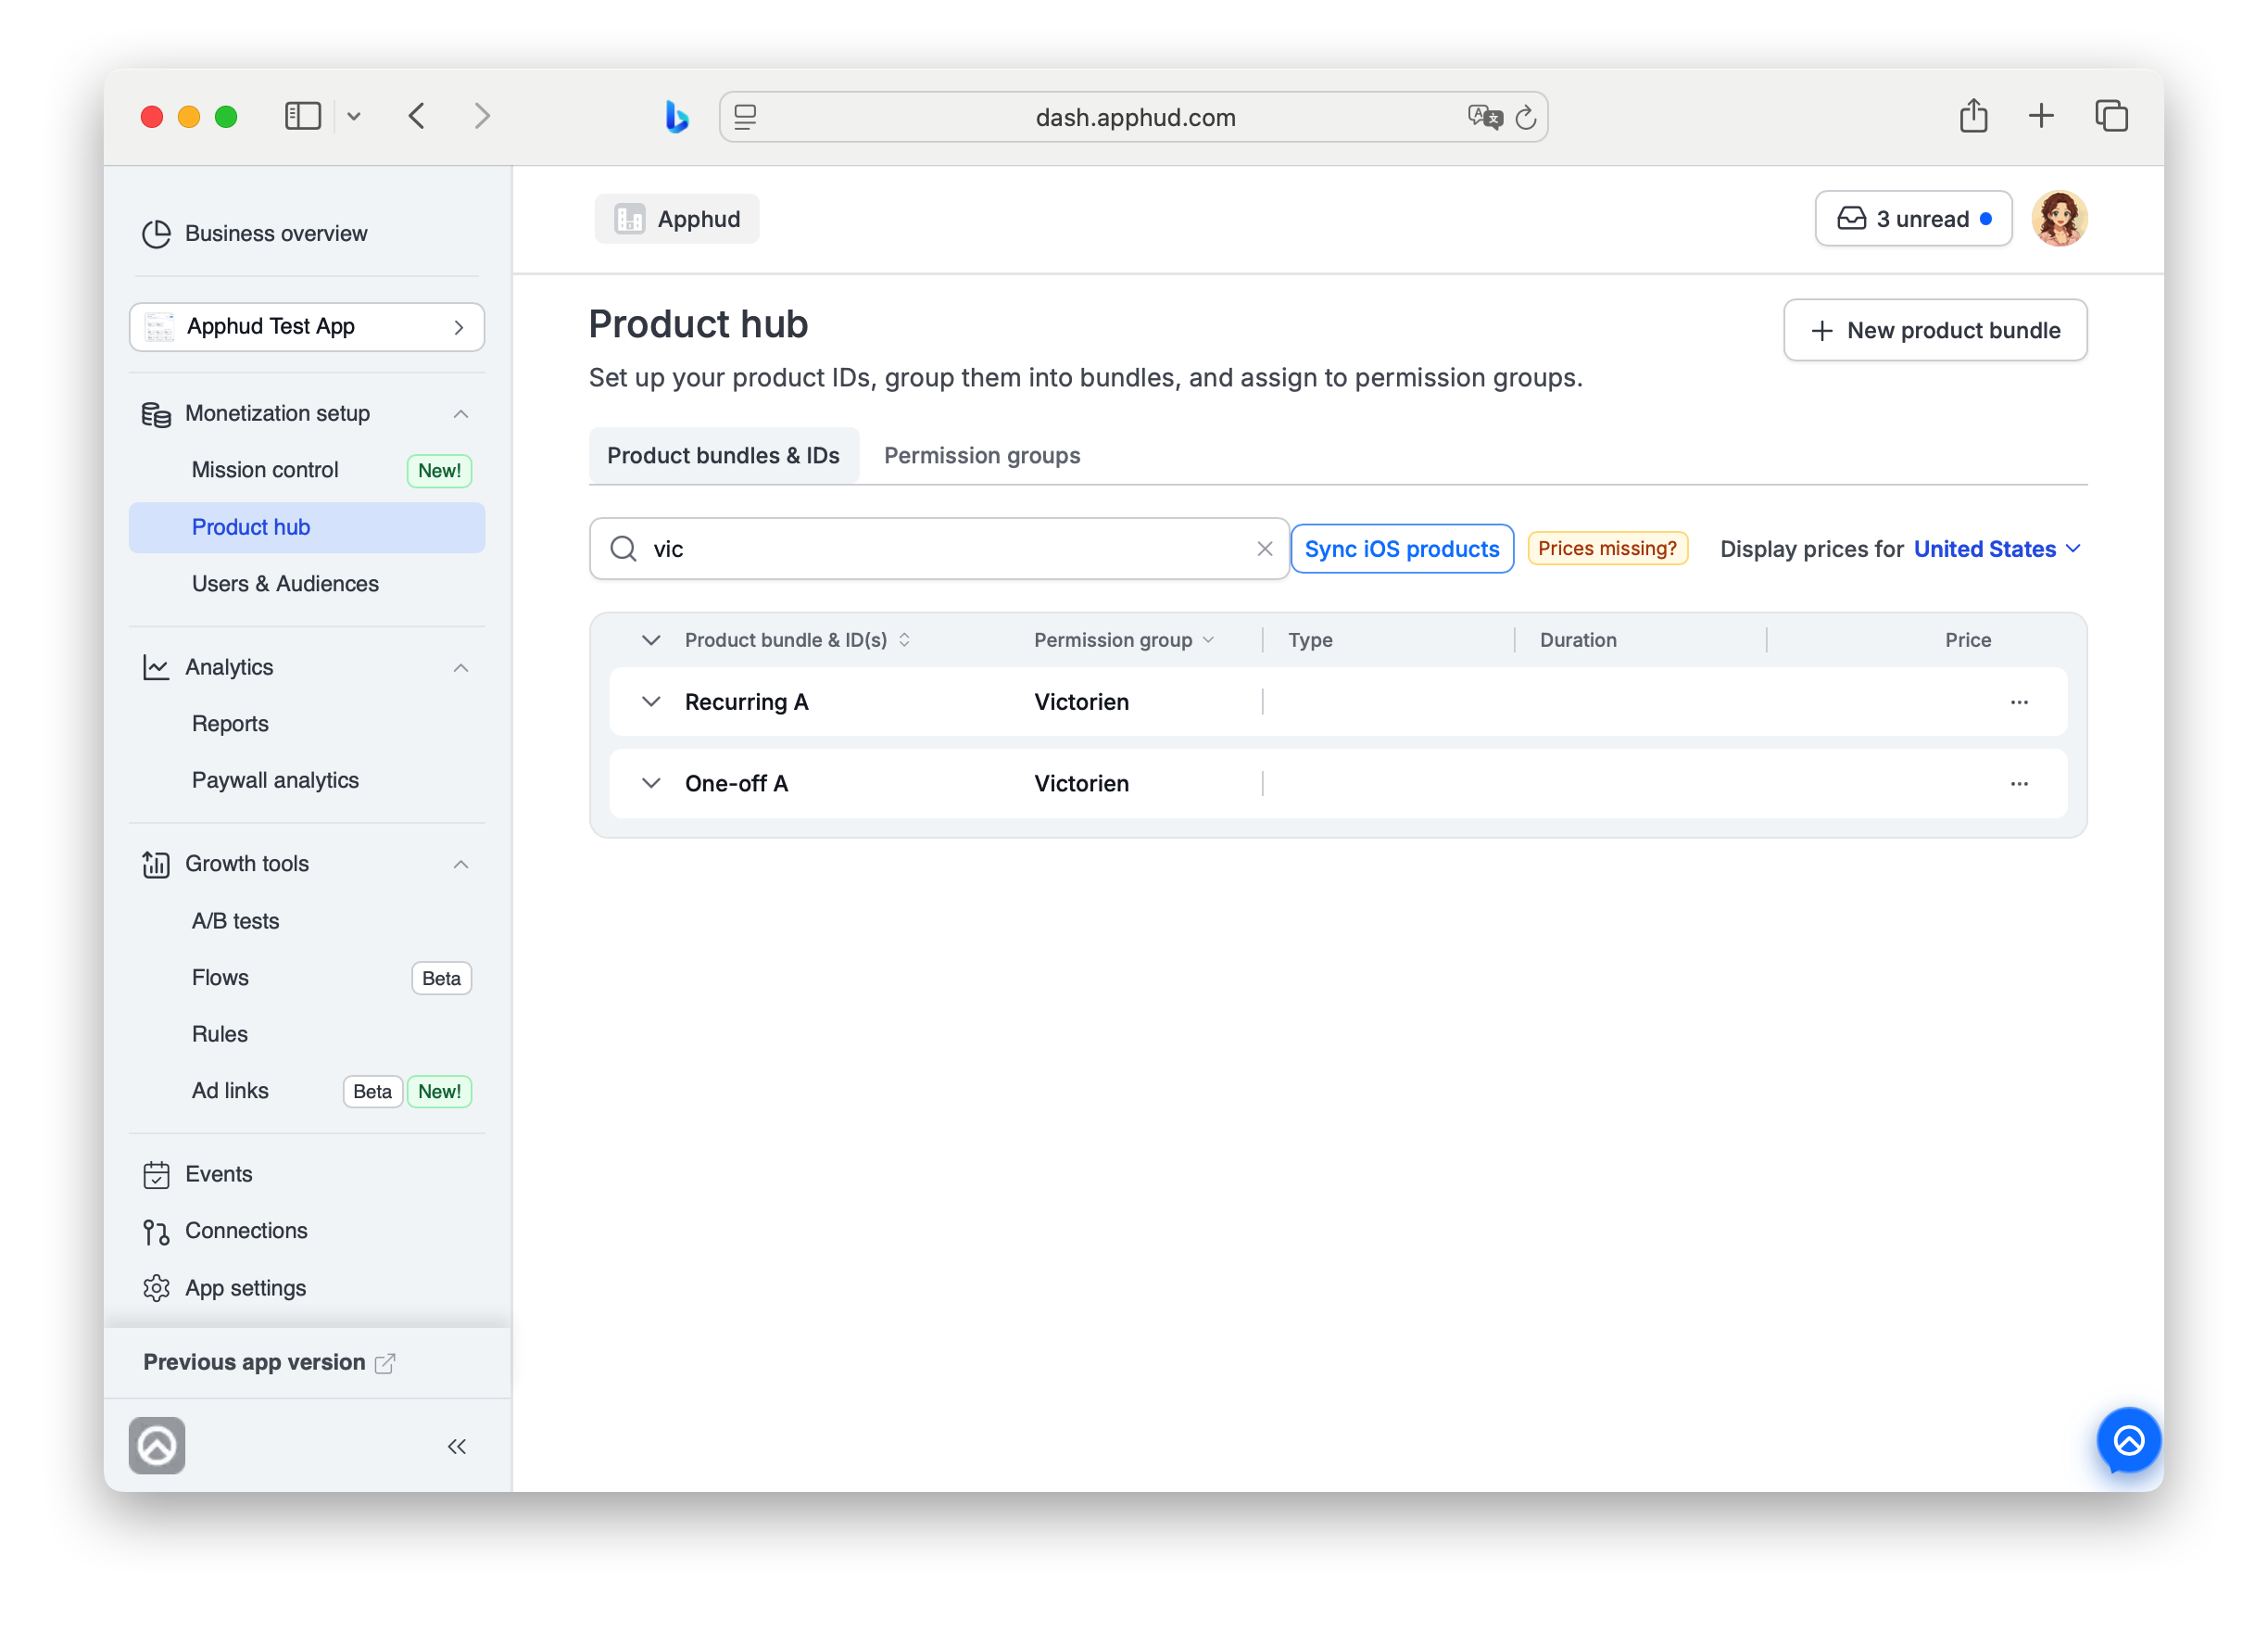Click the Growth tools icon
This screenshot has height=1631, width=2268.
click(156, 864)
